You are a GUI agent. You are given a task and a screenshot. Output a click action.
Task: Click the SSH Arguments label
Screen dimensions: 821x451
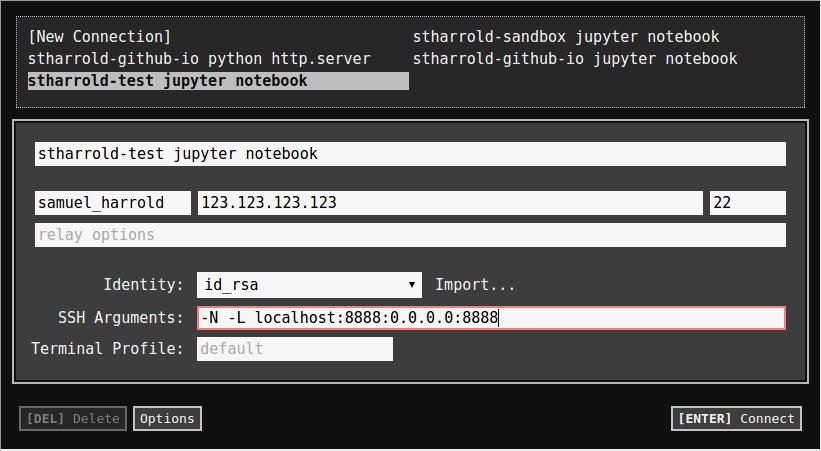tap(121, 318)
